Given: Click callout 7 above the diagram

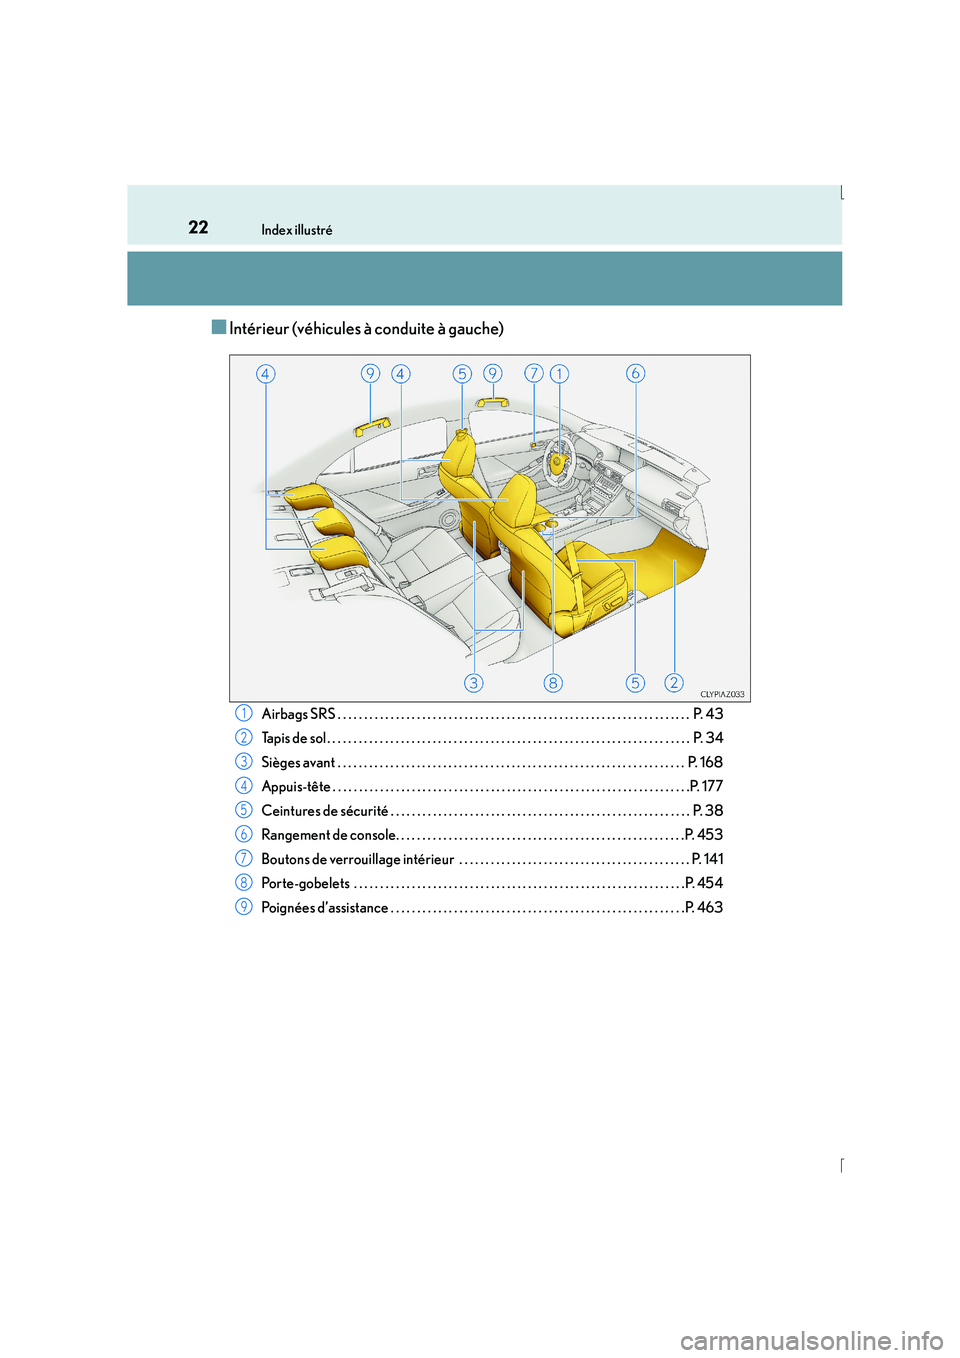Looking at the screenshot, I should [534, 374].
